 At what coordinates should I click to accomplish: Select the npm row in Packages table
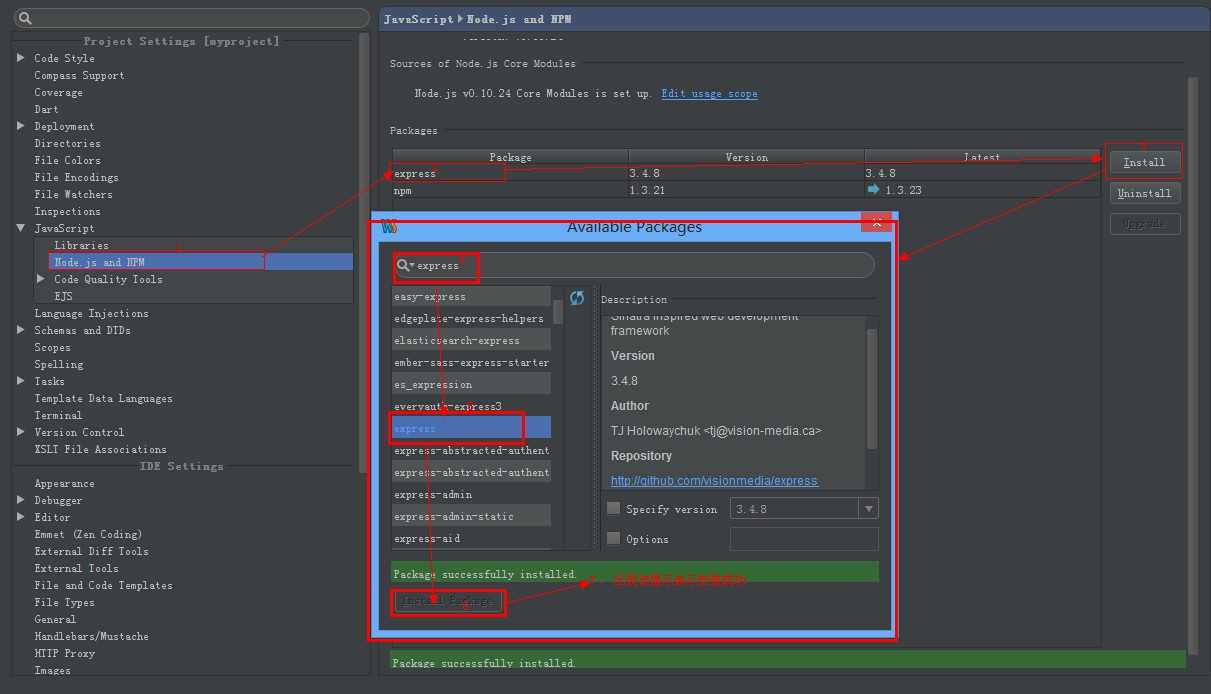point(745,190)
